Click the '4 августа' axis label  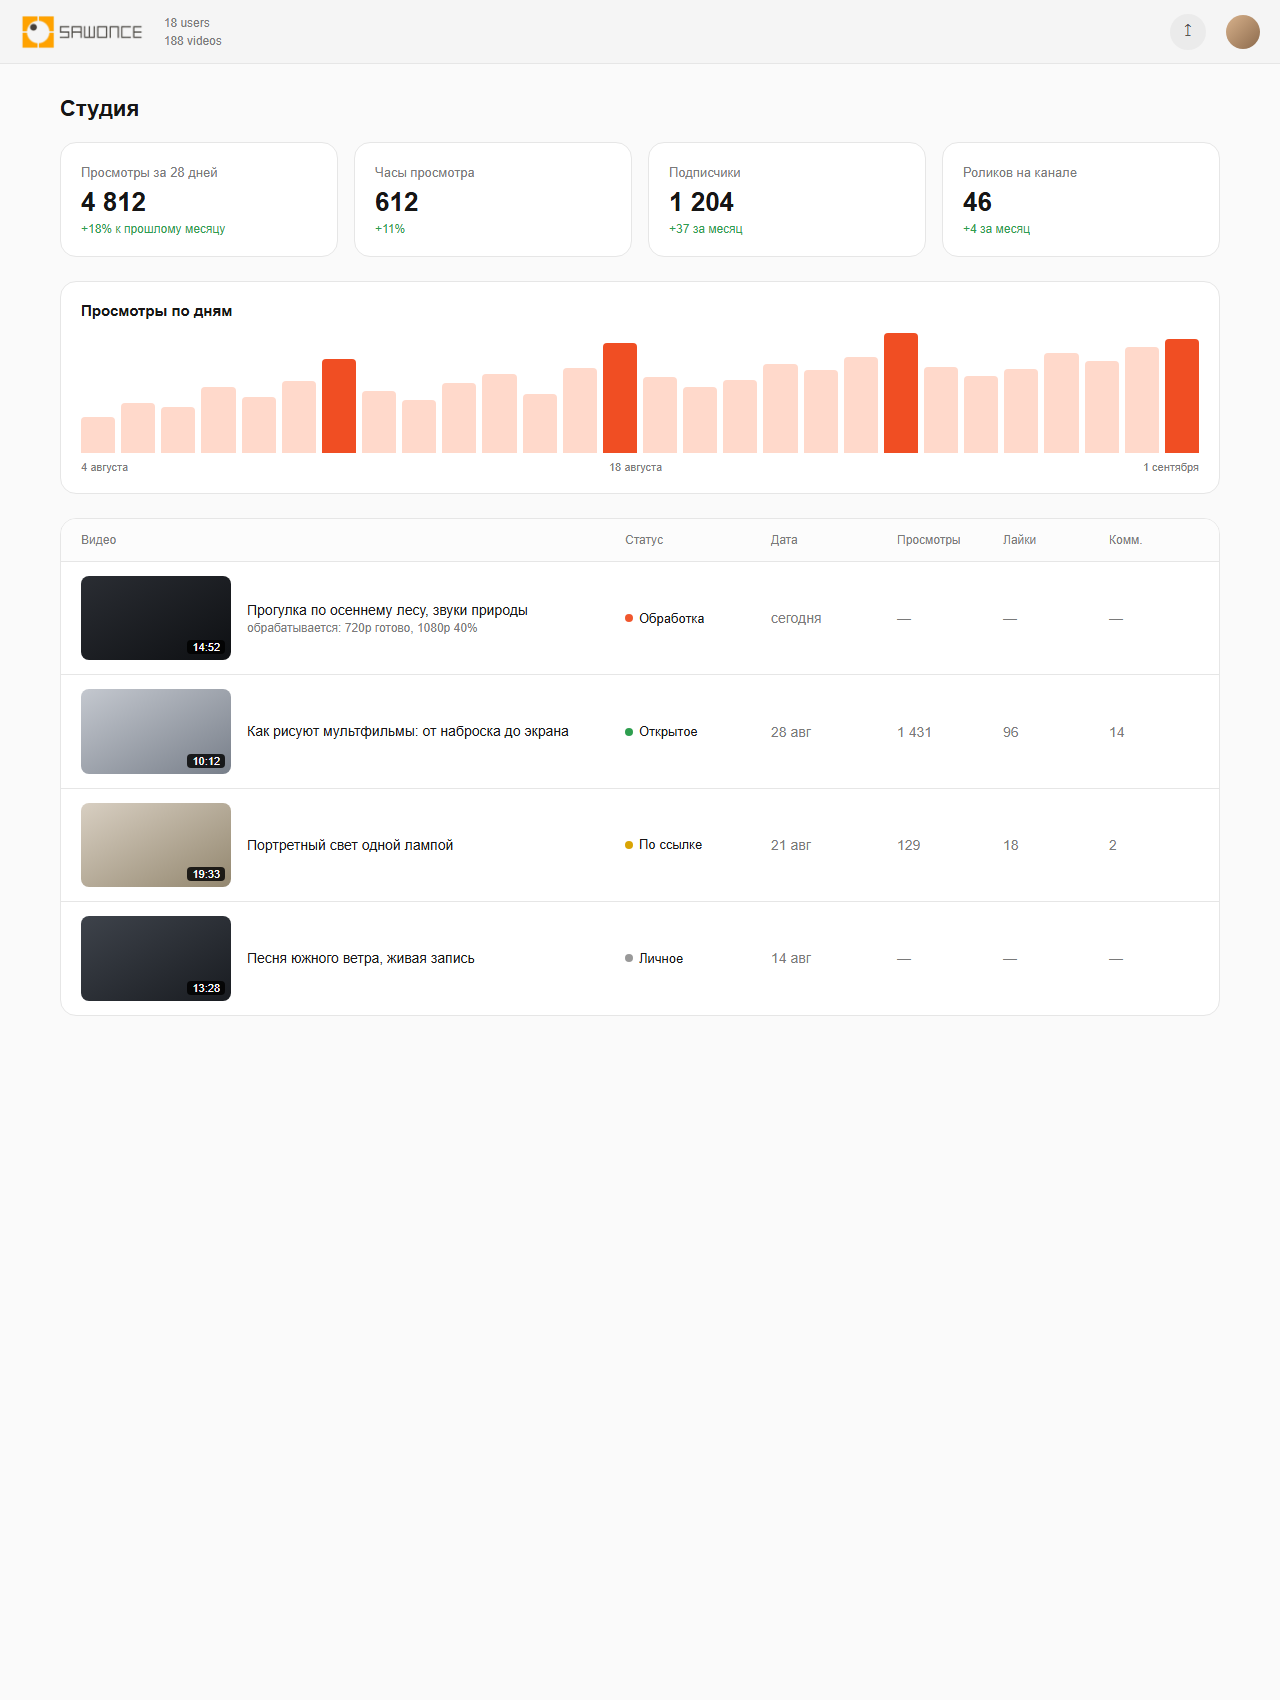(105, 467)
